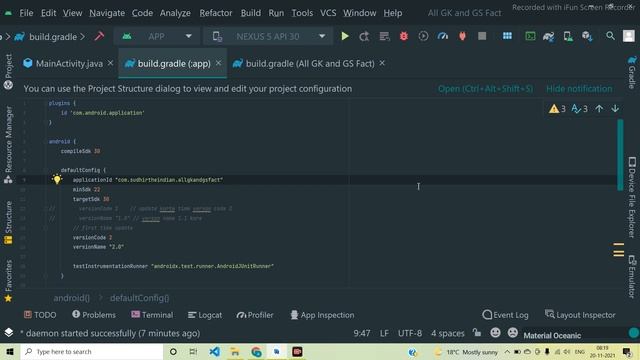The image size is (640, 360).
Task: Click the editor vertical scrollbar thumb
Action: (x=620, y=155)
